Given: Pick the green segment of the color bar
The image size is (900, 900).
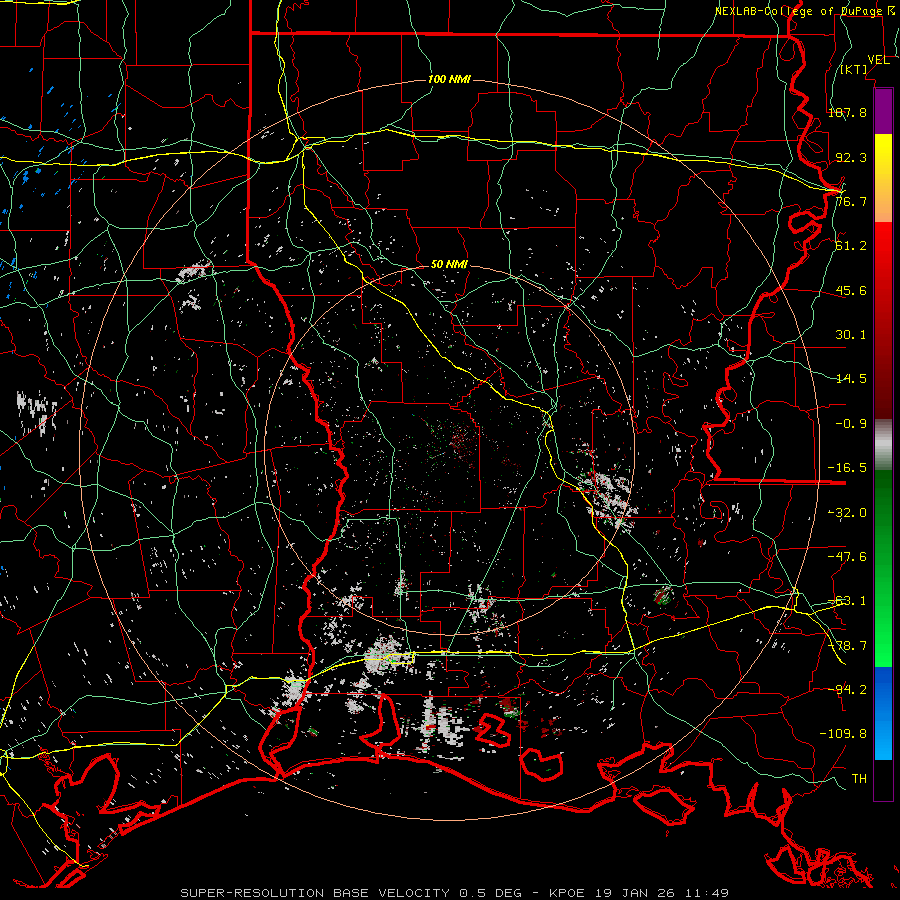Looking at the screenshot, I should (883, 568).
